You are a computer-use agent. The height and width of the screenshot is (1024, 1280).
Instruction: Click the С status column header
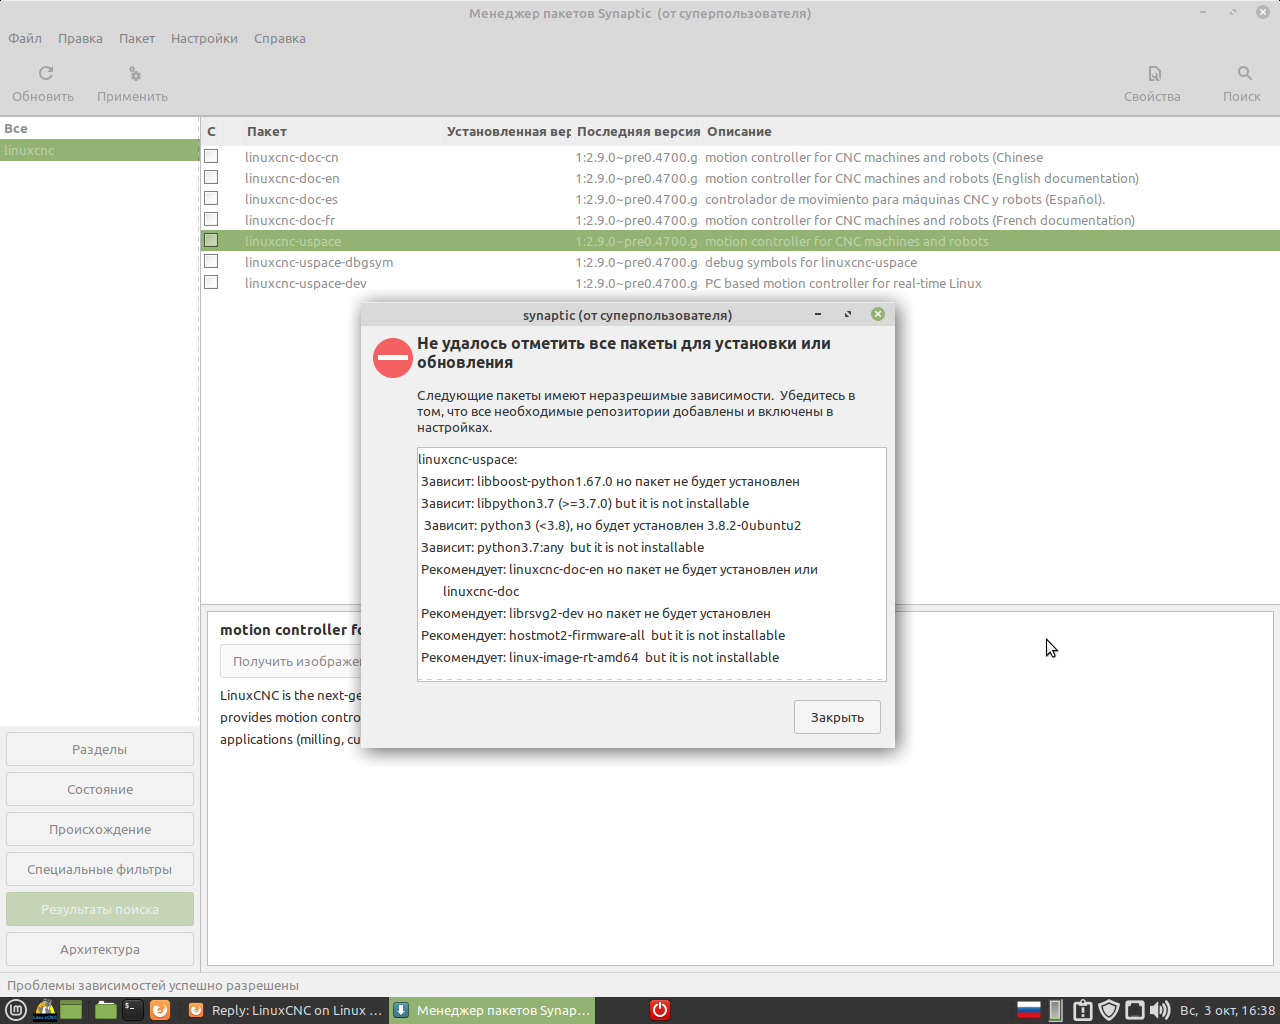click(211, 132)
